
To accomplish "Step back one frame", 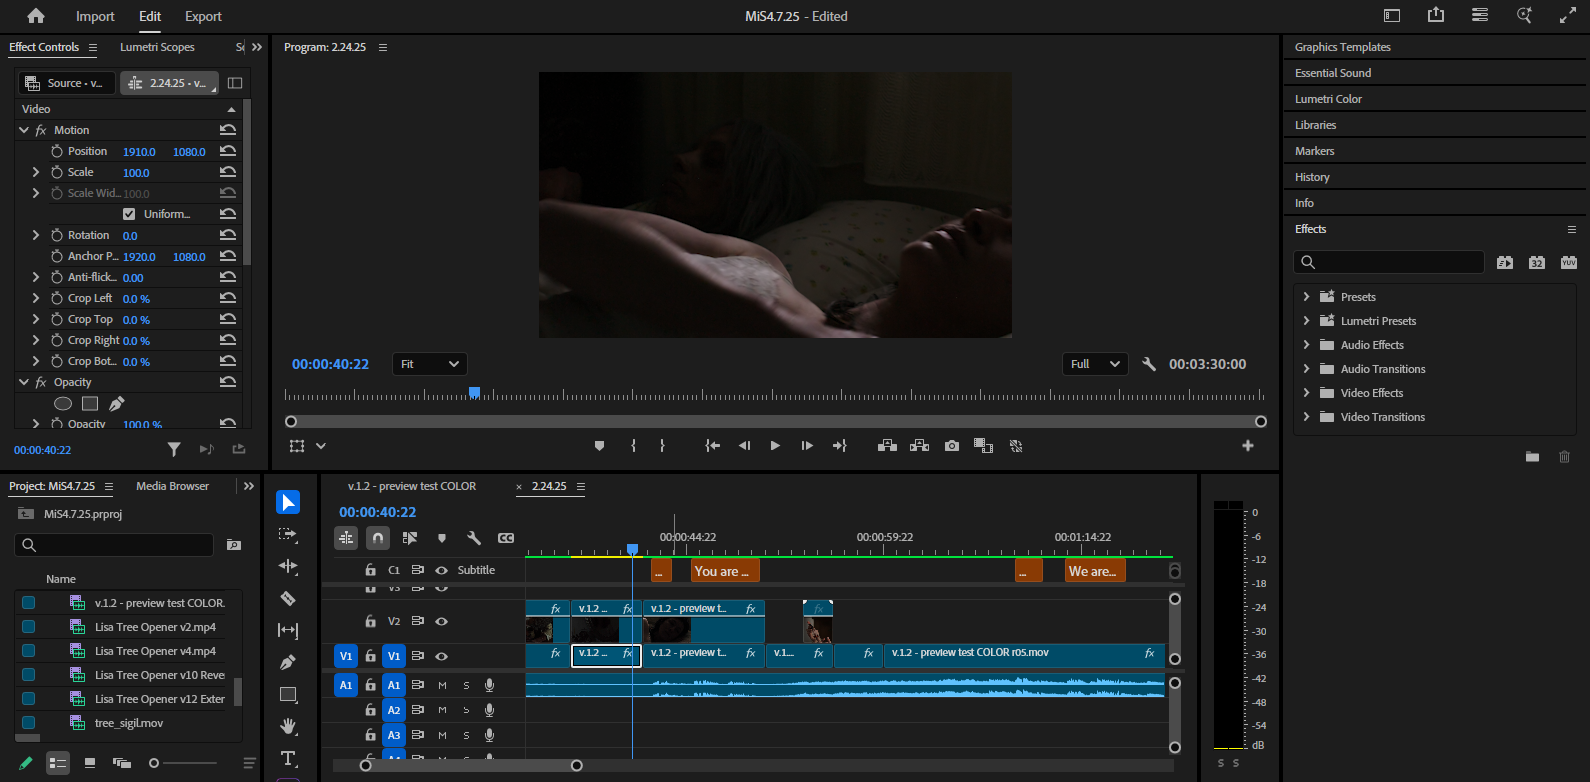I will [744, 446].
